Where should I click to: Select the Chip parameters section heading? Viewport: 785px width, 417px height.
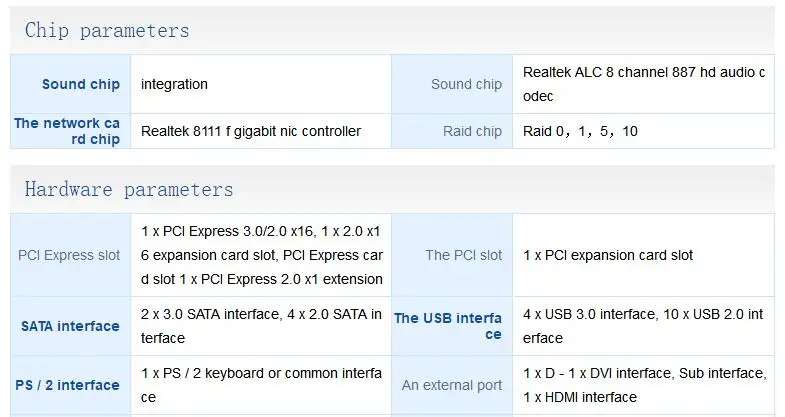pyautogui.click(x=107, y=31)
